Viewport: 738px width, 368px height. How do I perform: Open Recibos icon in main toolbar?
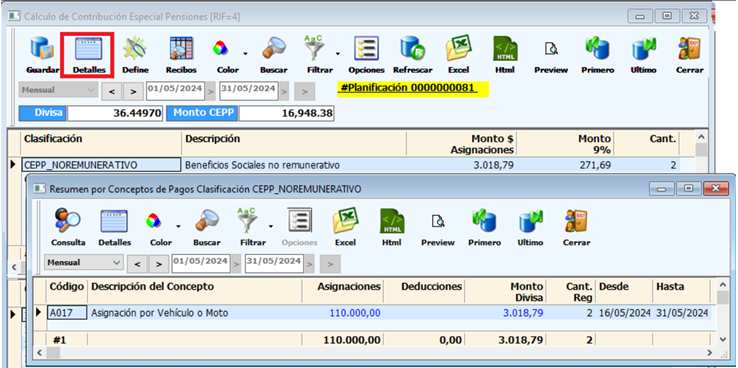click(181, 49)
